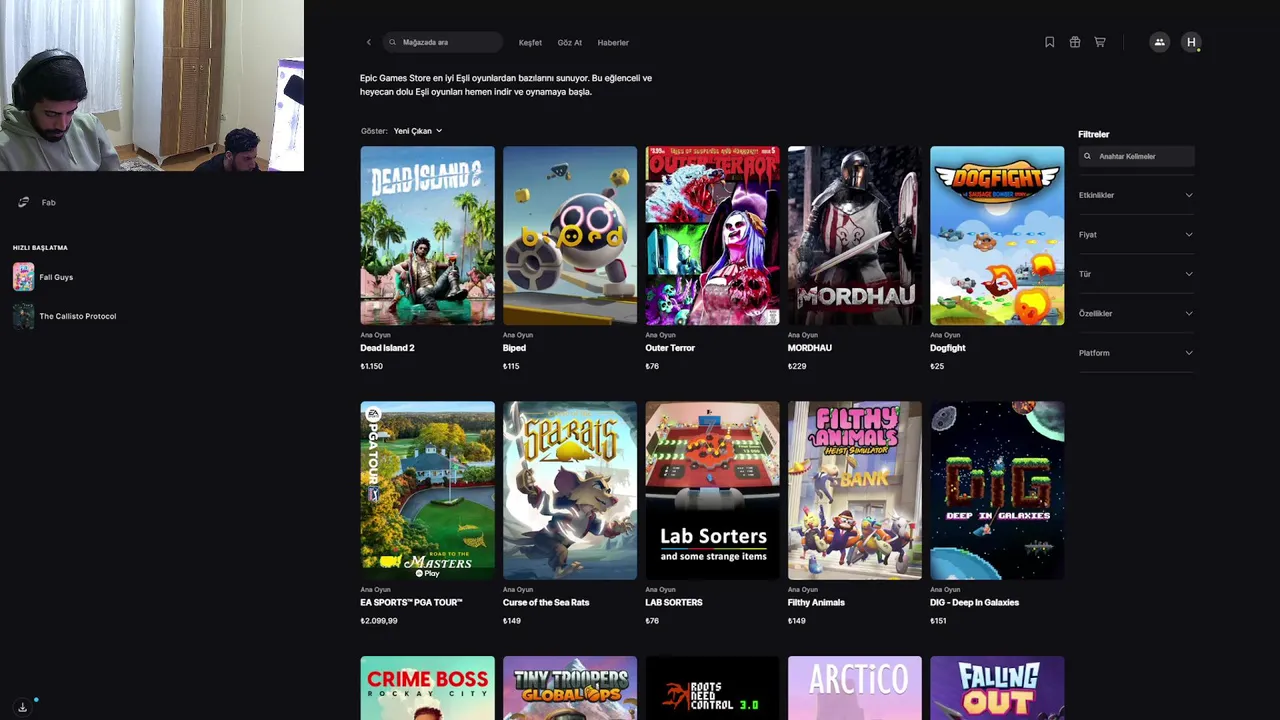This screenshot has height=720, width=1280.
Task: Open the H profile avatar
Action: 1191,42
